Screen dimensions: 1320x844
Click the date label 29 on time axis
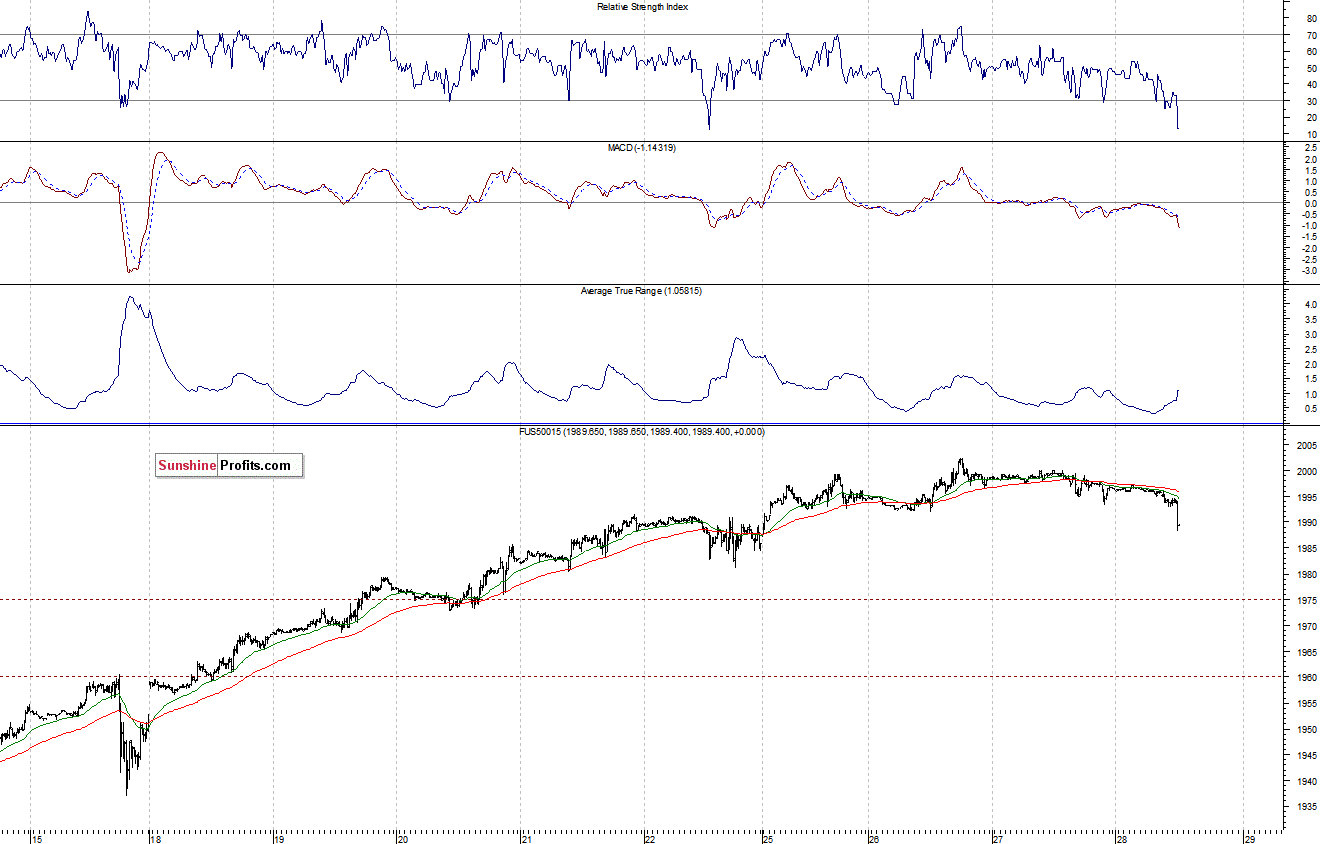click(1248, 839)
